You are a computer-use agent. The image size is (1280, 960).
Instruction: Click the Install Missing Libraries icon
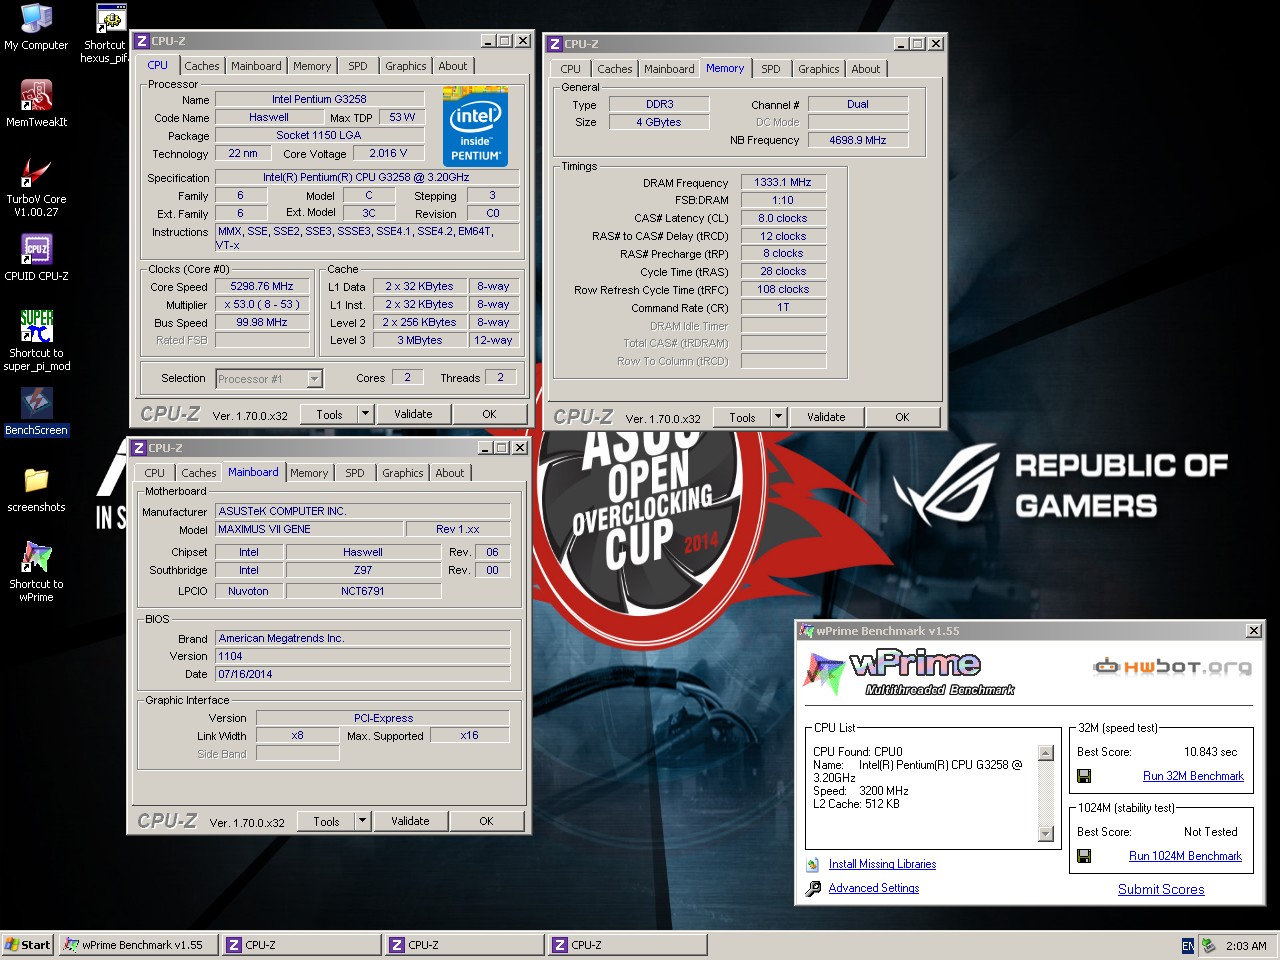813,864
